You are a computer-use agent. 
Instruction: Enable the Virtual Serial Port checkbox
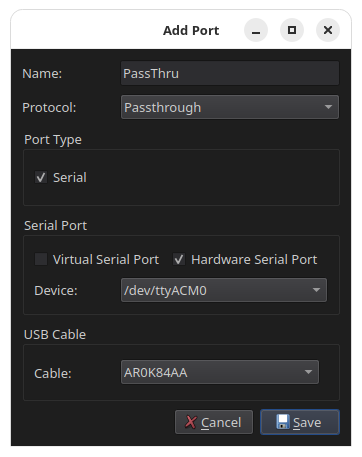[x=41, y=259]
